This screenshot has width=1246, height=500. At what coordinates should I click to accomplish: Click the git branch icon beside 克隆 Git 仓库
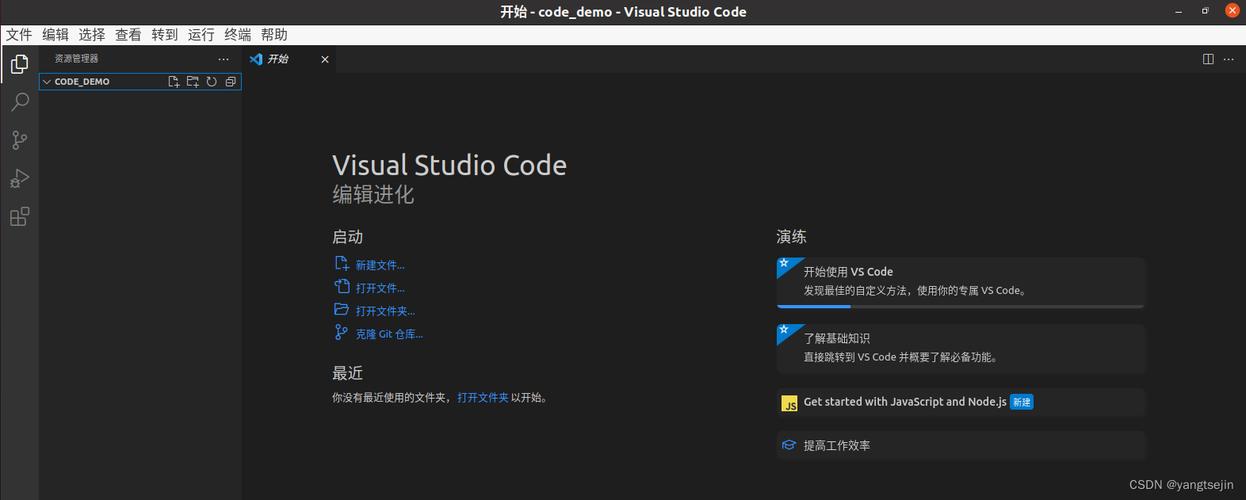342,333
